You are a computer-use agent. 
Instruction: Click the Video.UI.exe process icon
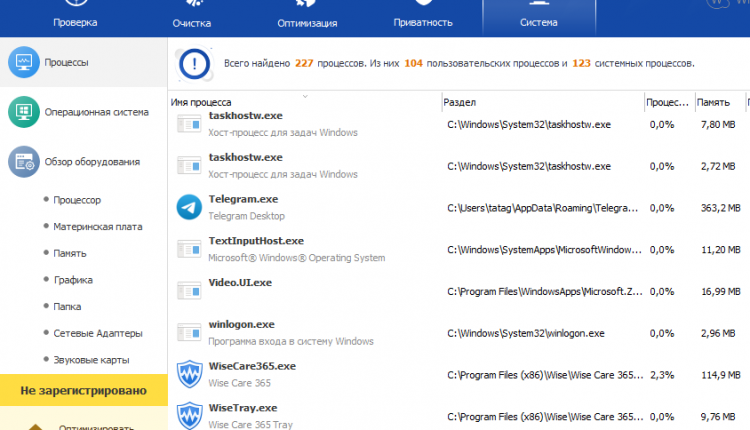click(x=189, y=291)
